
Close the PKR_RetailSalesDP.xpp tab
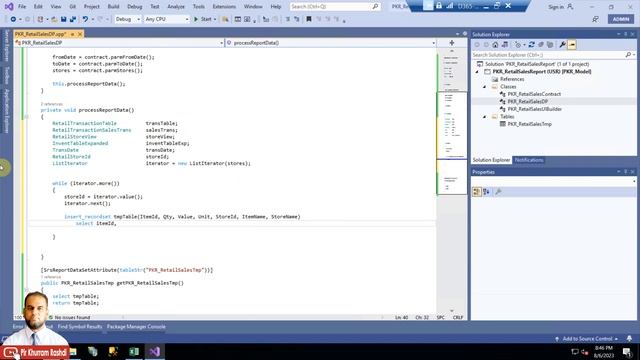[80, 34]
